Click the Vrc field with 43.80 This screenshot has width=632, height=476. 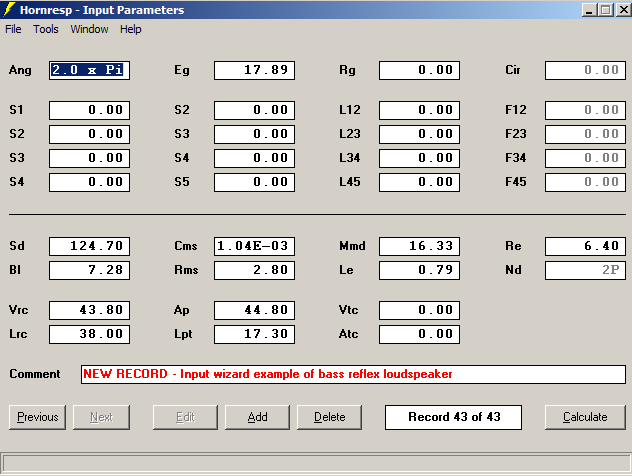pos(89,310)
